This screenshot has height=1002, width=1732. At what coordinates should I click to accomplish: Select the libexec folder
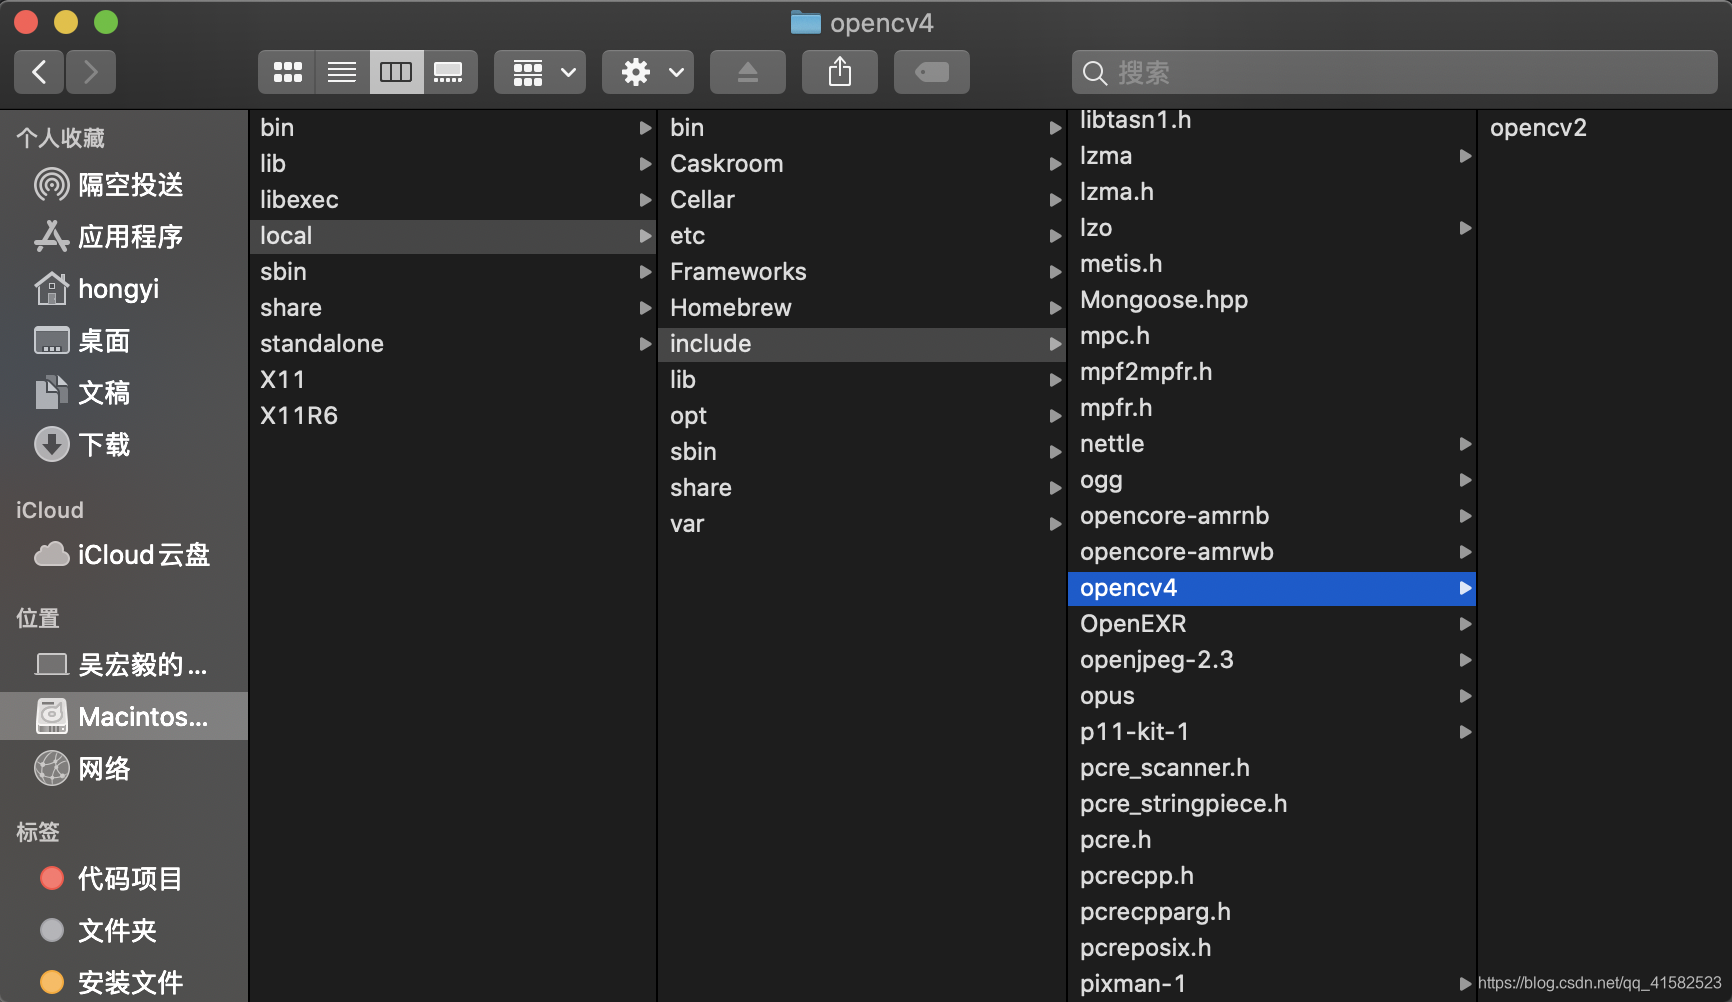click(x=452, y=200)
